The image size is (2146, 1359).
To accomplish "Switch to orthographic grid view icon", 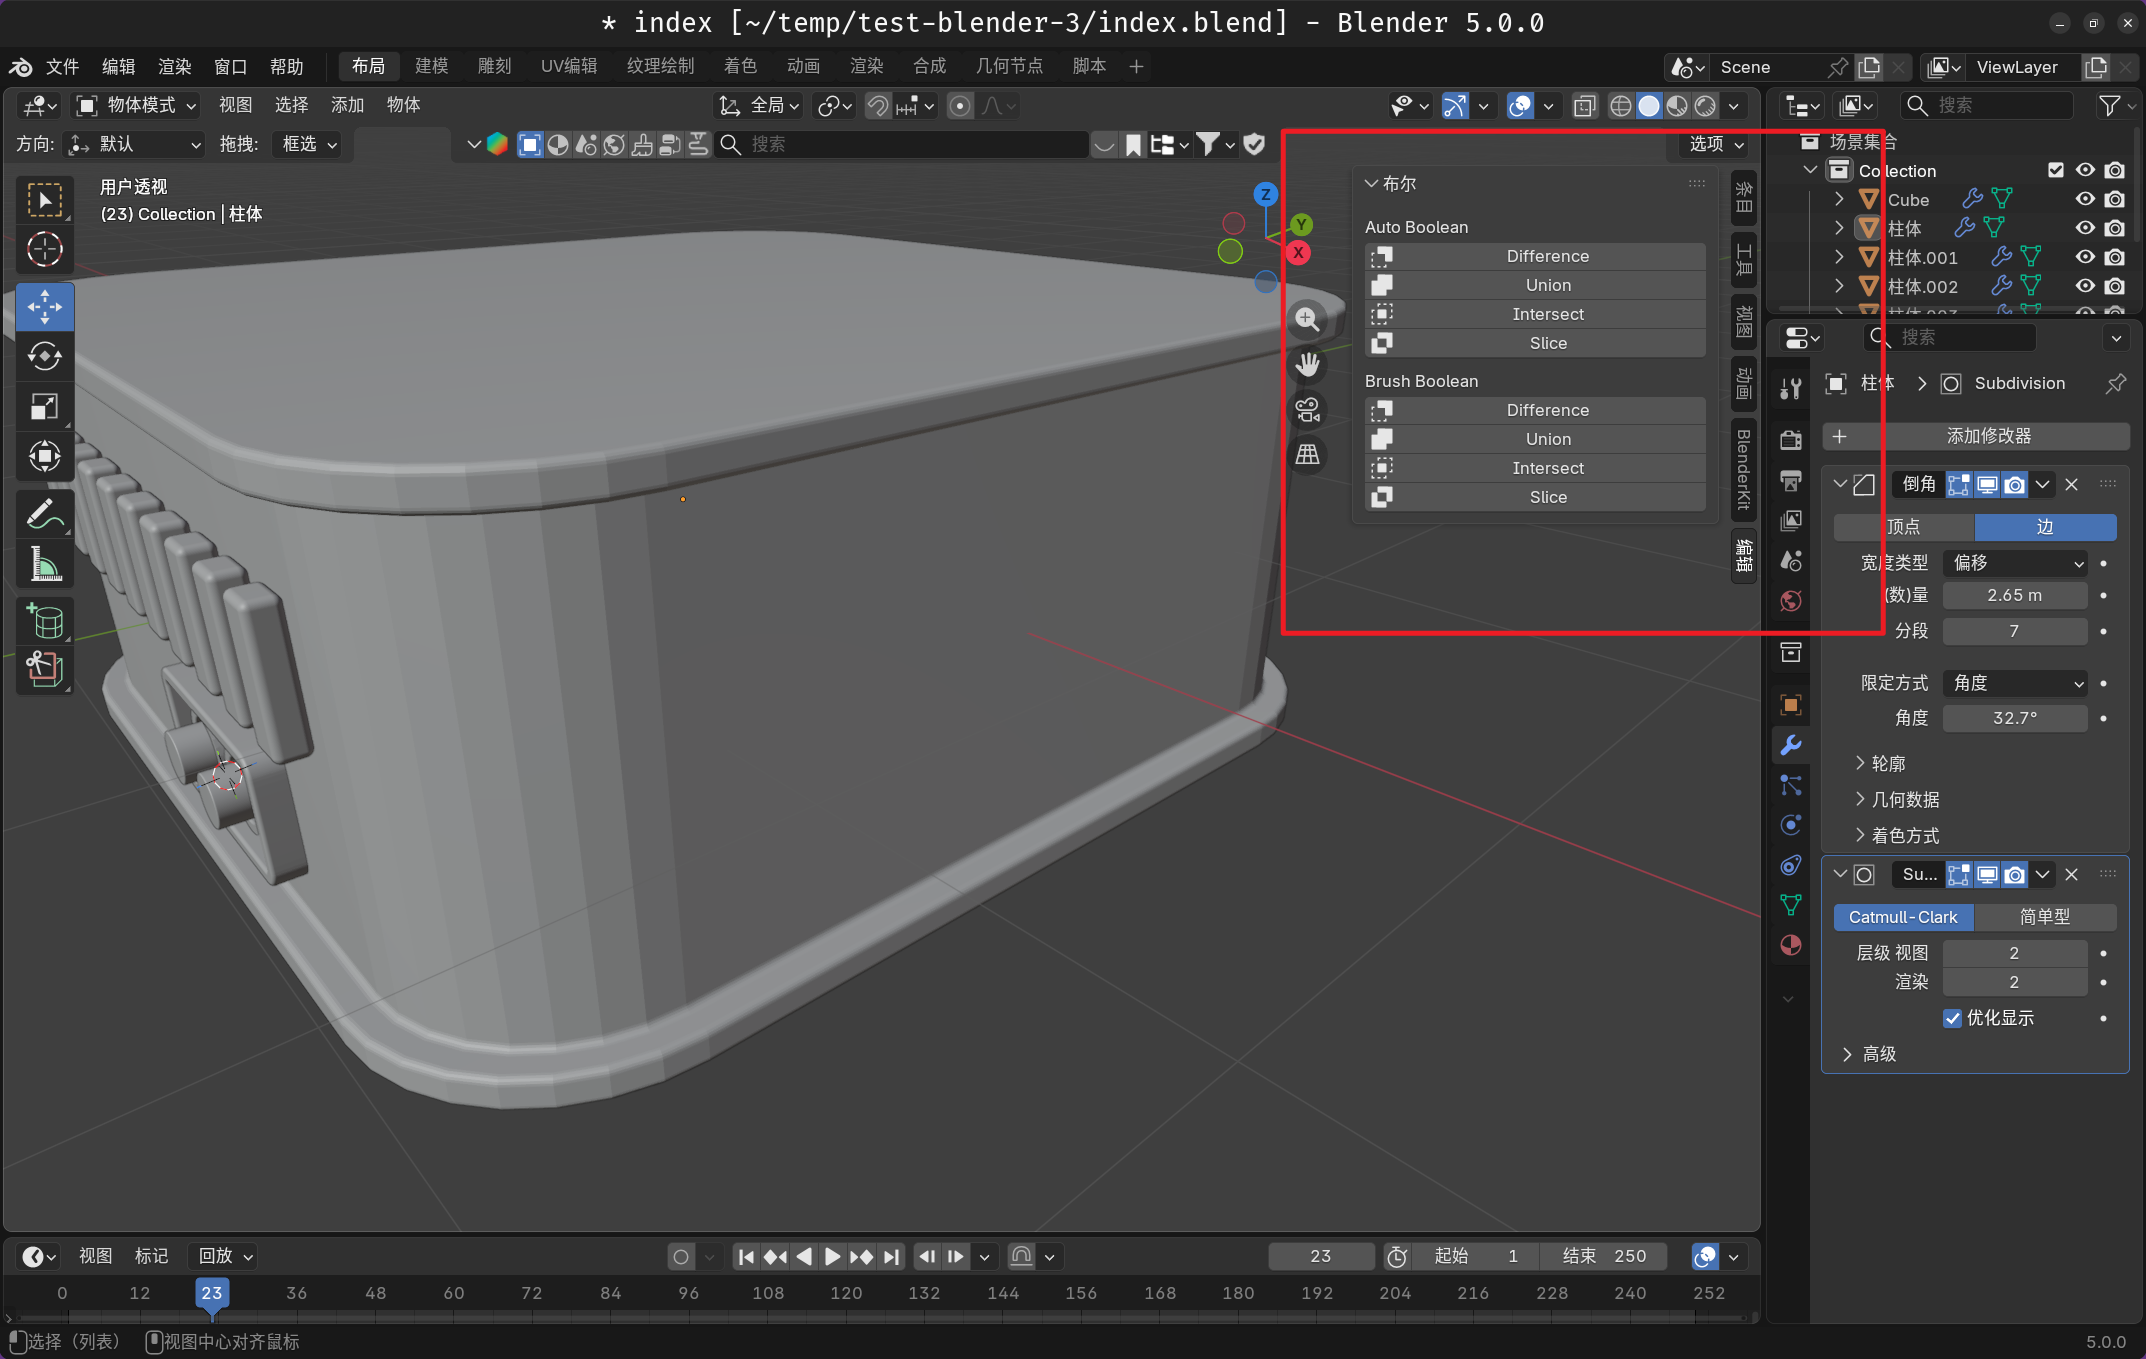I will pyautogui.click(x=1307, y=455).
